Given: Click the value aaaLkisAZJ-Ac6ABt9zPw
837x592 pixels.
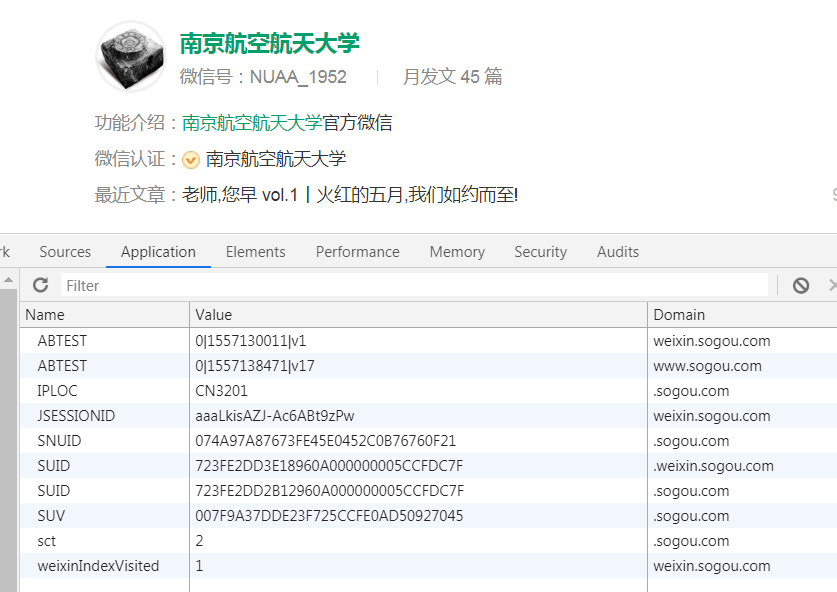Looking at the screenshot, I should pyautogui.click(x=275, y=416).
